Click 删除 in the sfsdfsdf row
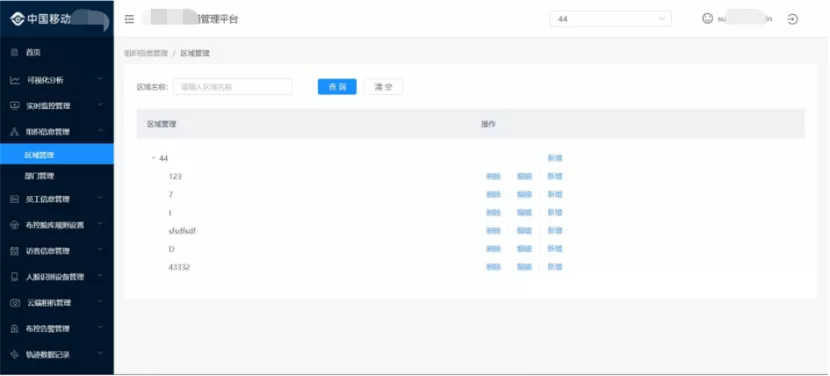This screenshot has height=376, width=830. pos(493,231)
